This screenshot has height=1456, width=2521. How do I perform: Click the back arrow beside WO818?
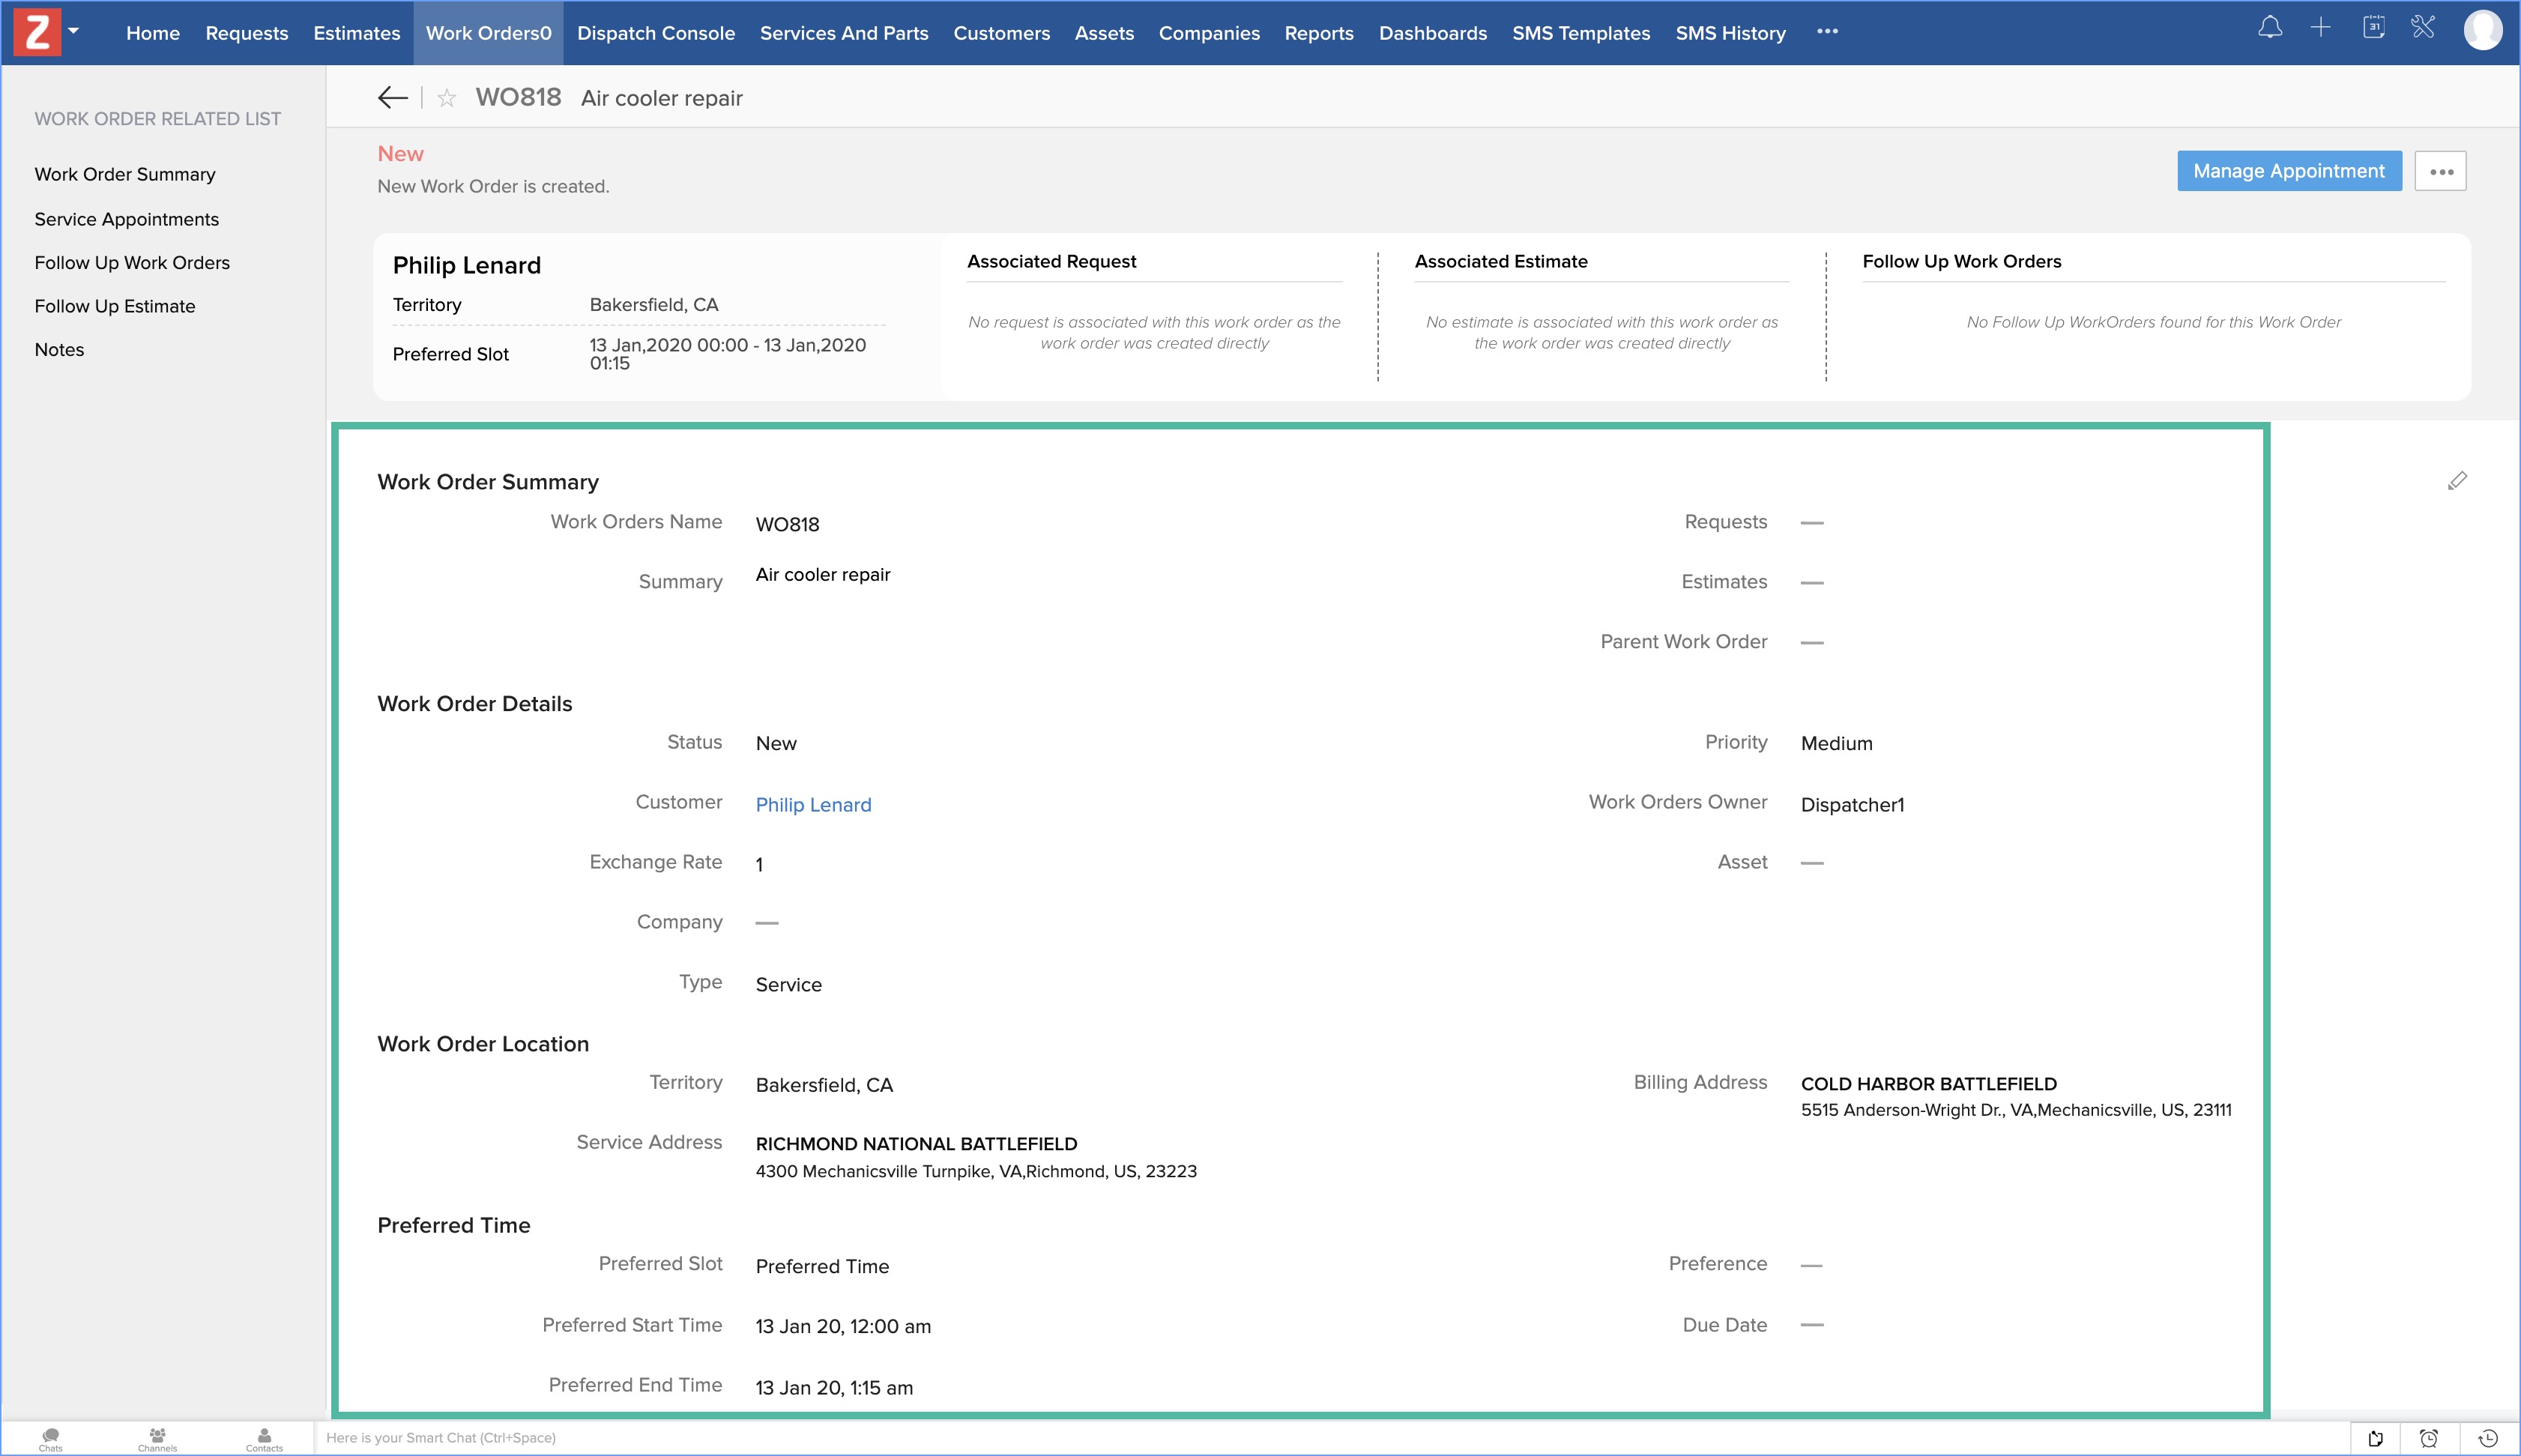(x=392, y=98)
